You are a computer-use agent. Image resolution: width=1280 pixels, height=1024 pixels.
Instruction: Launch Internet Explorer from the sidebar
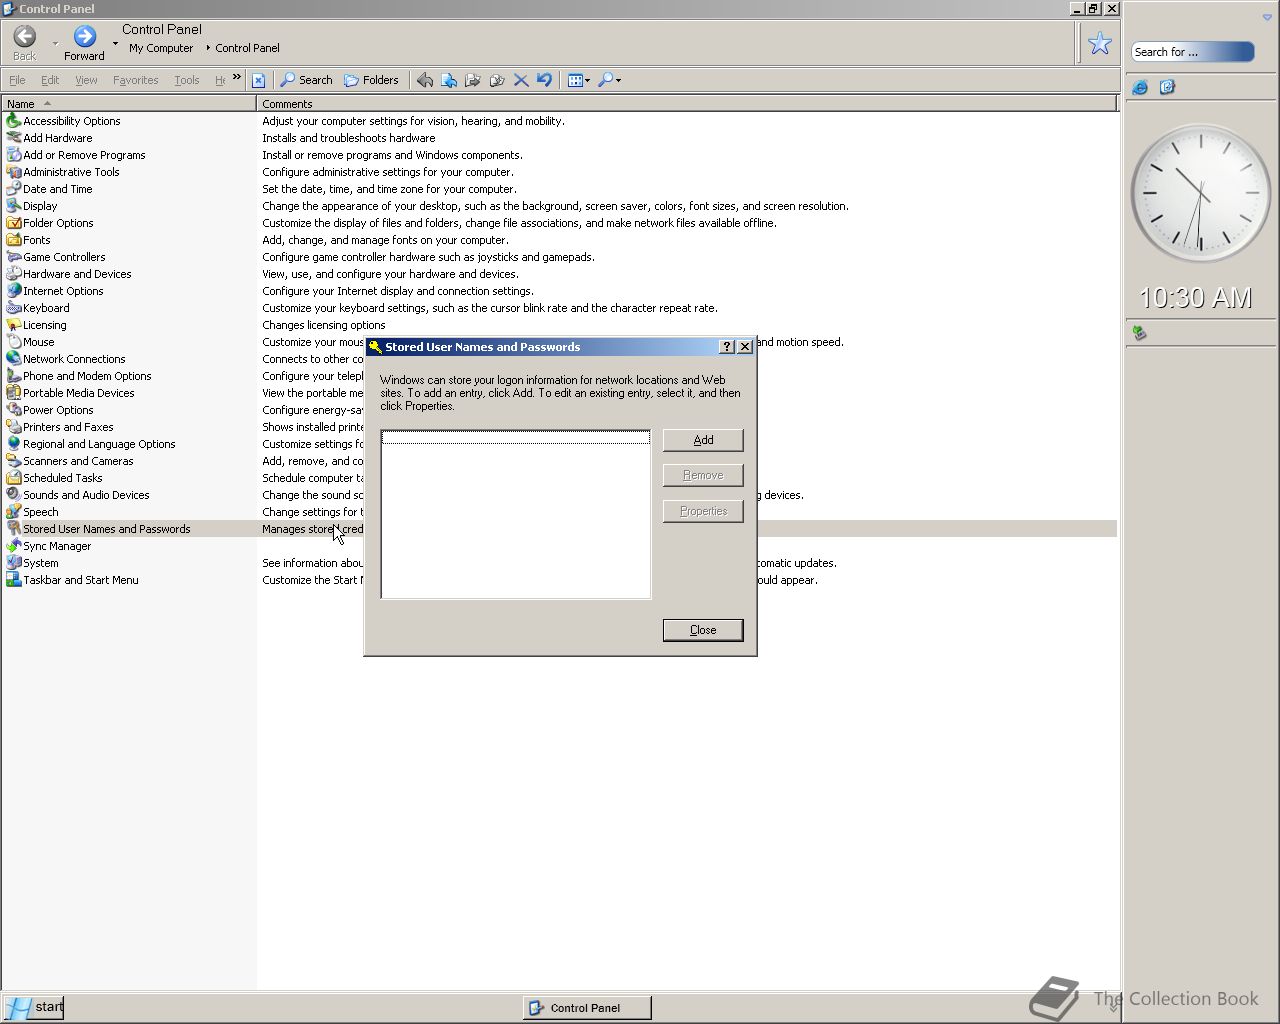click(1140, 88)
